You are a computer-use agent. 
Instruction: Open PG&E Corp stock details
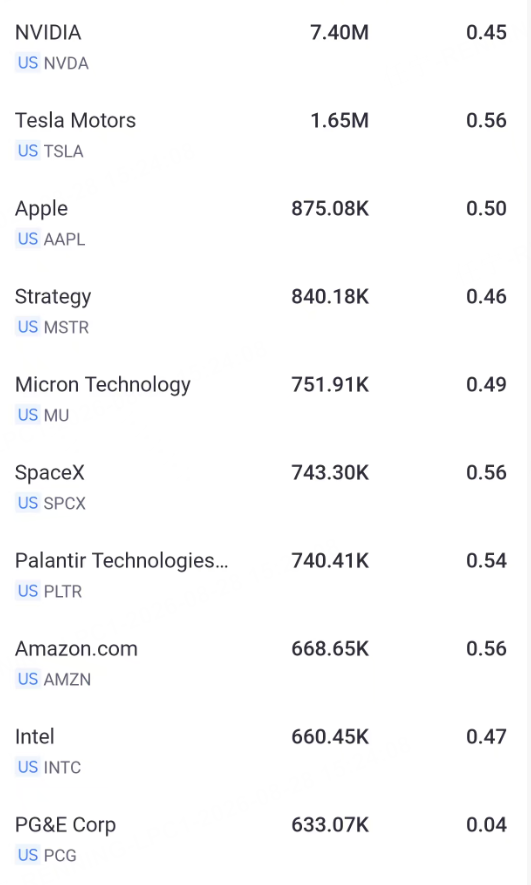pyautogui.click(x=265, y=839)
